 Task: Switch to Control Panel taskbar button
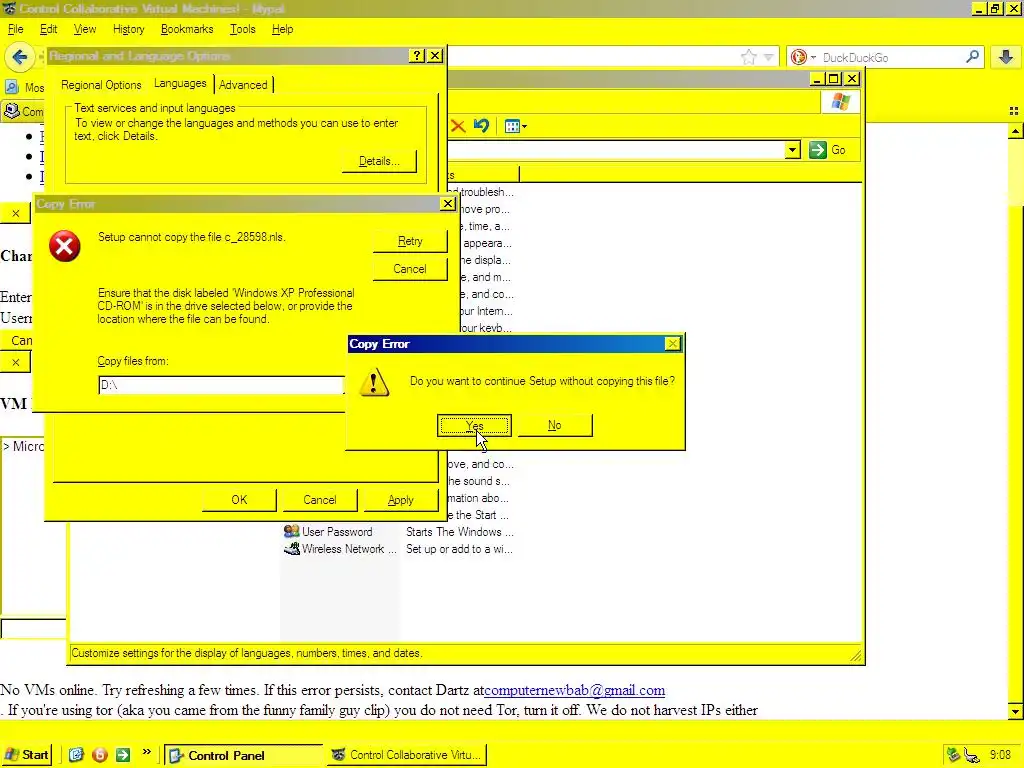[243, 756]
